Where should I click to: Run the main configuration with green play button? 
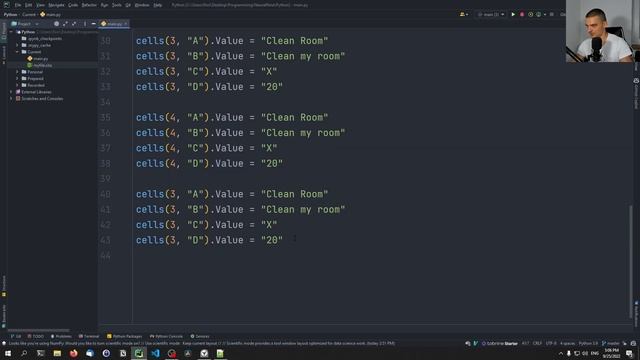click(x=513, y=14)
